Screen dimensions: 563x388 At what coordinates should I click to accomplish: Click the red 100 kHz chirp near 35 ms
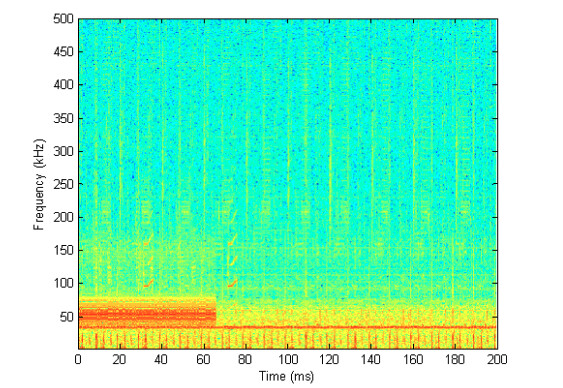click(149, 284)
